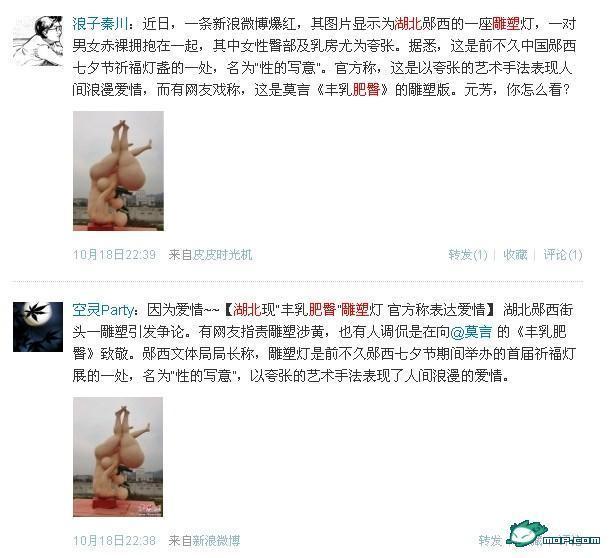The width and height of the screenshot is (610, 558).
Task: Open source link 新浪微博
Action: pos(217,540)
